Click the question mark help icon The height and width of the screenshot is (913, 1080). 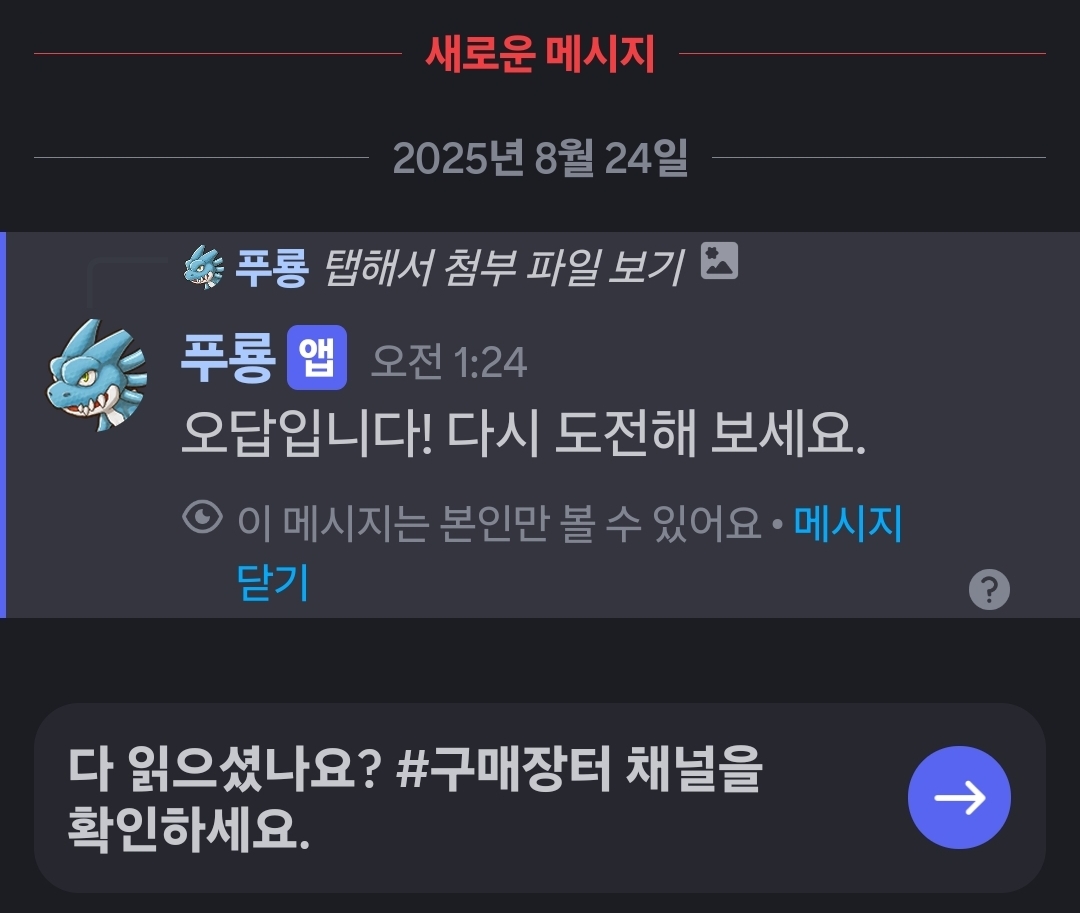point(989,589)
